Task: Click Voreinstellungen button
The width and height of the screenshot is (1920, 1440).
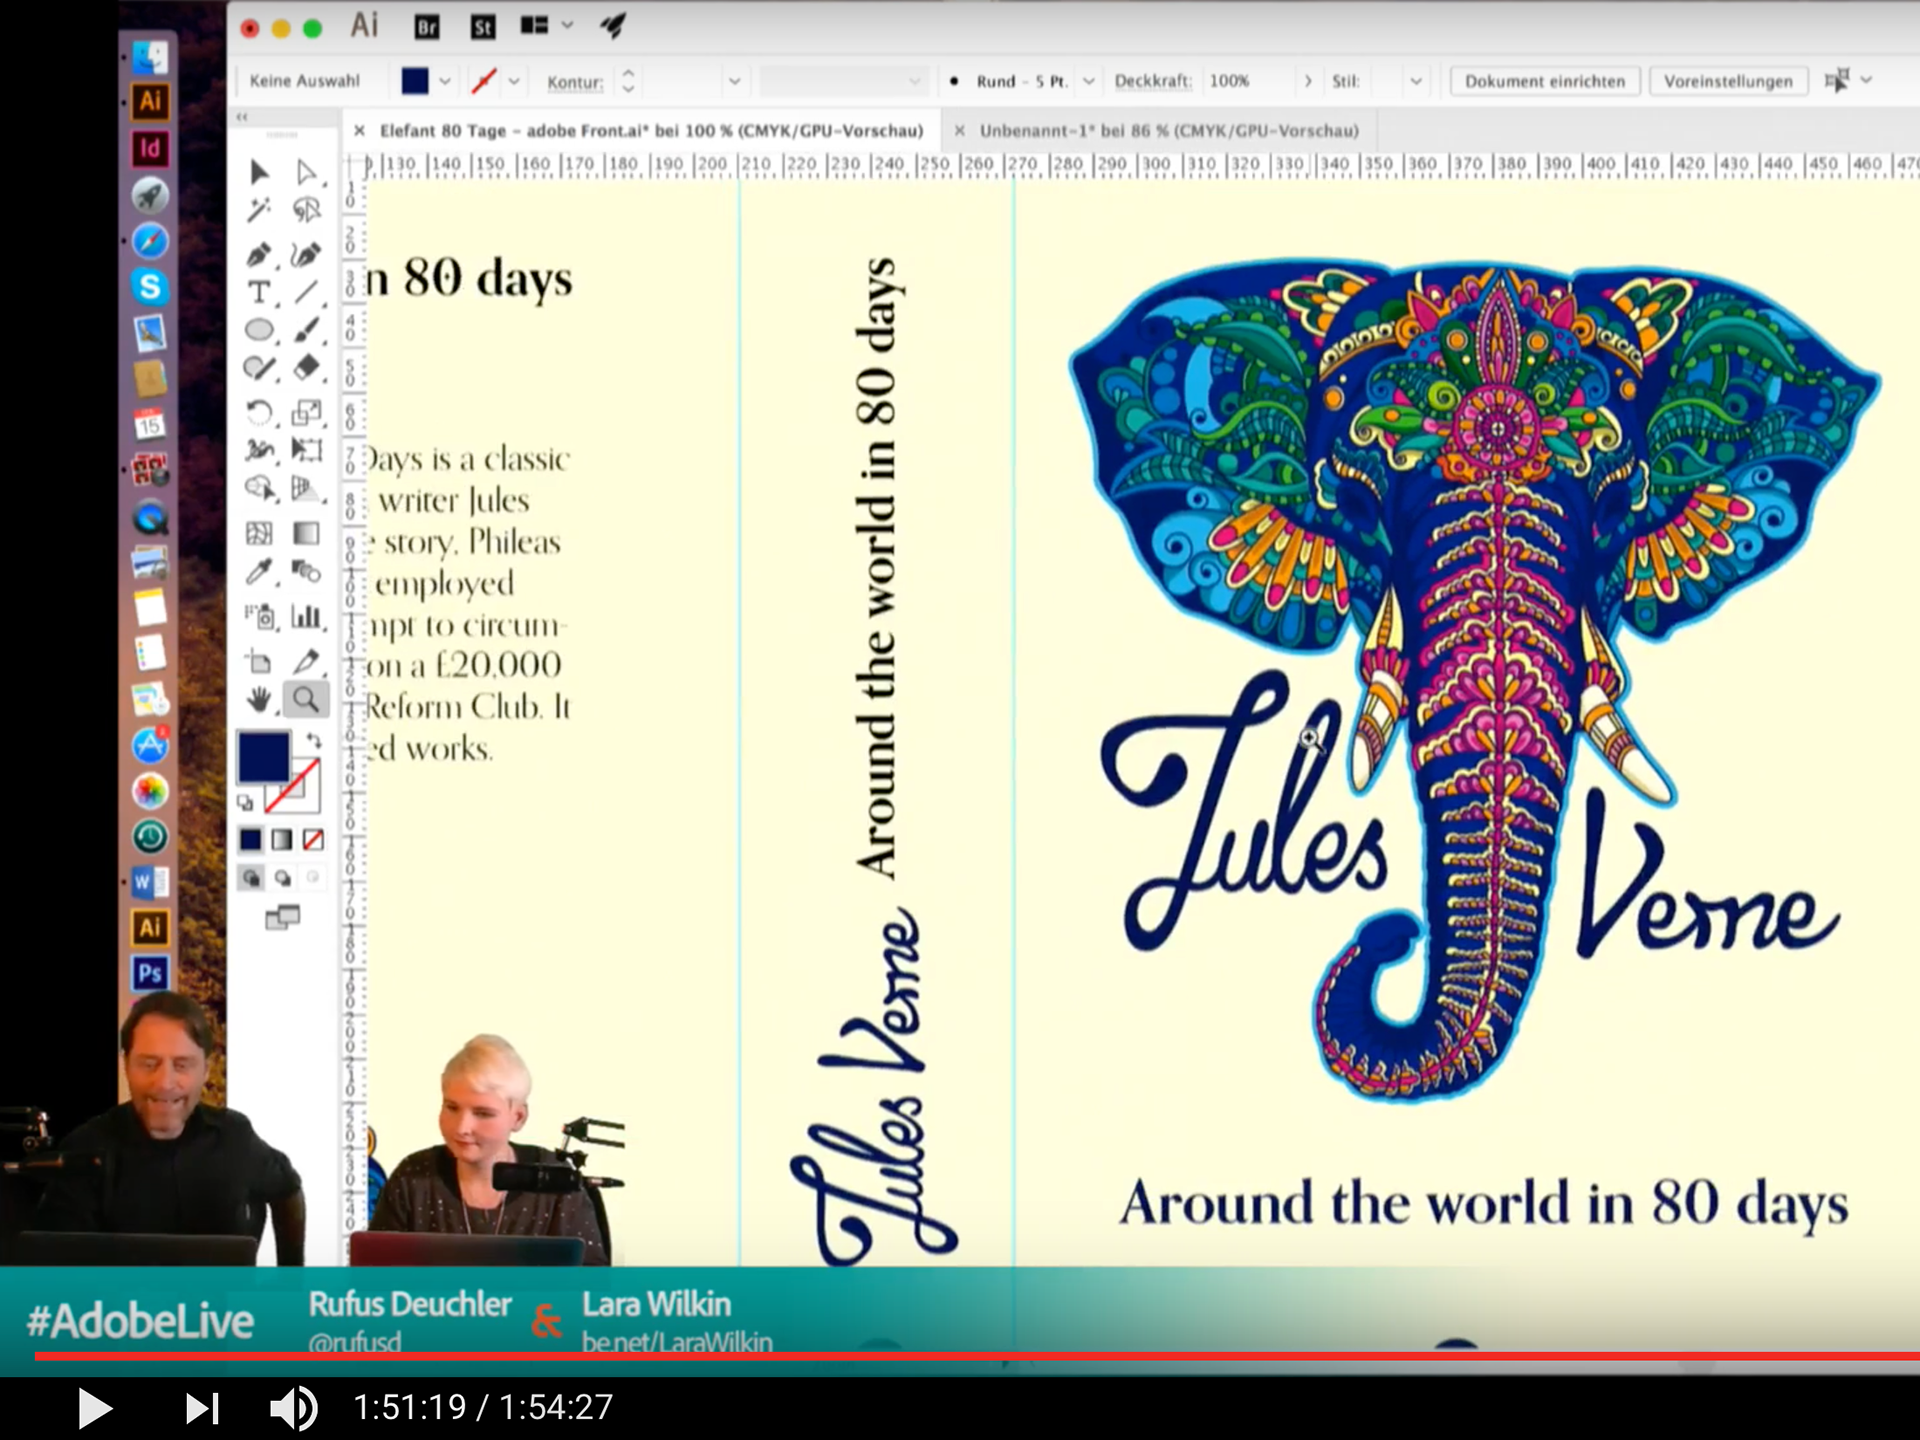Action: click(x=1728, y=81)
